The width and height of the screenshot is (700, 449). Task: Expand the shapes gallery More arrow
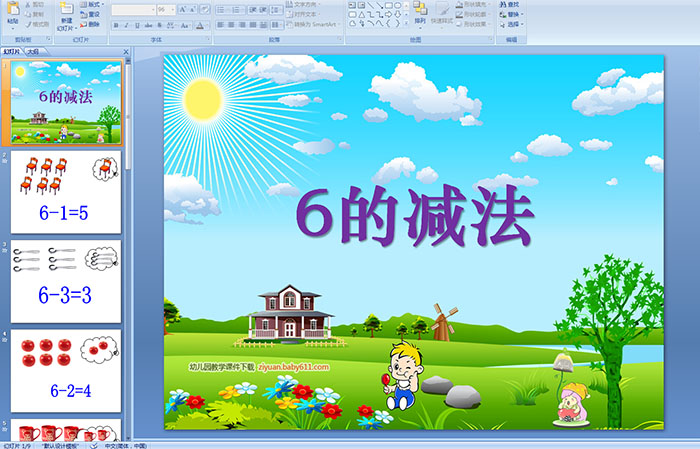tap(406, 23)
